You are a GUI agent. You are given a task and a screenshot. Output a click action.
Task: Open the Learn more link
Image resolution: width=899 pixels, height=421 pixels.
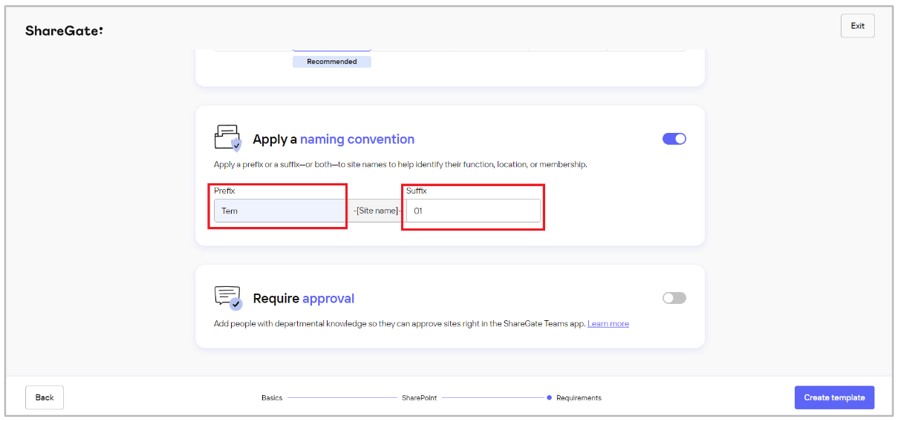pos(608,324)
